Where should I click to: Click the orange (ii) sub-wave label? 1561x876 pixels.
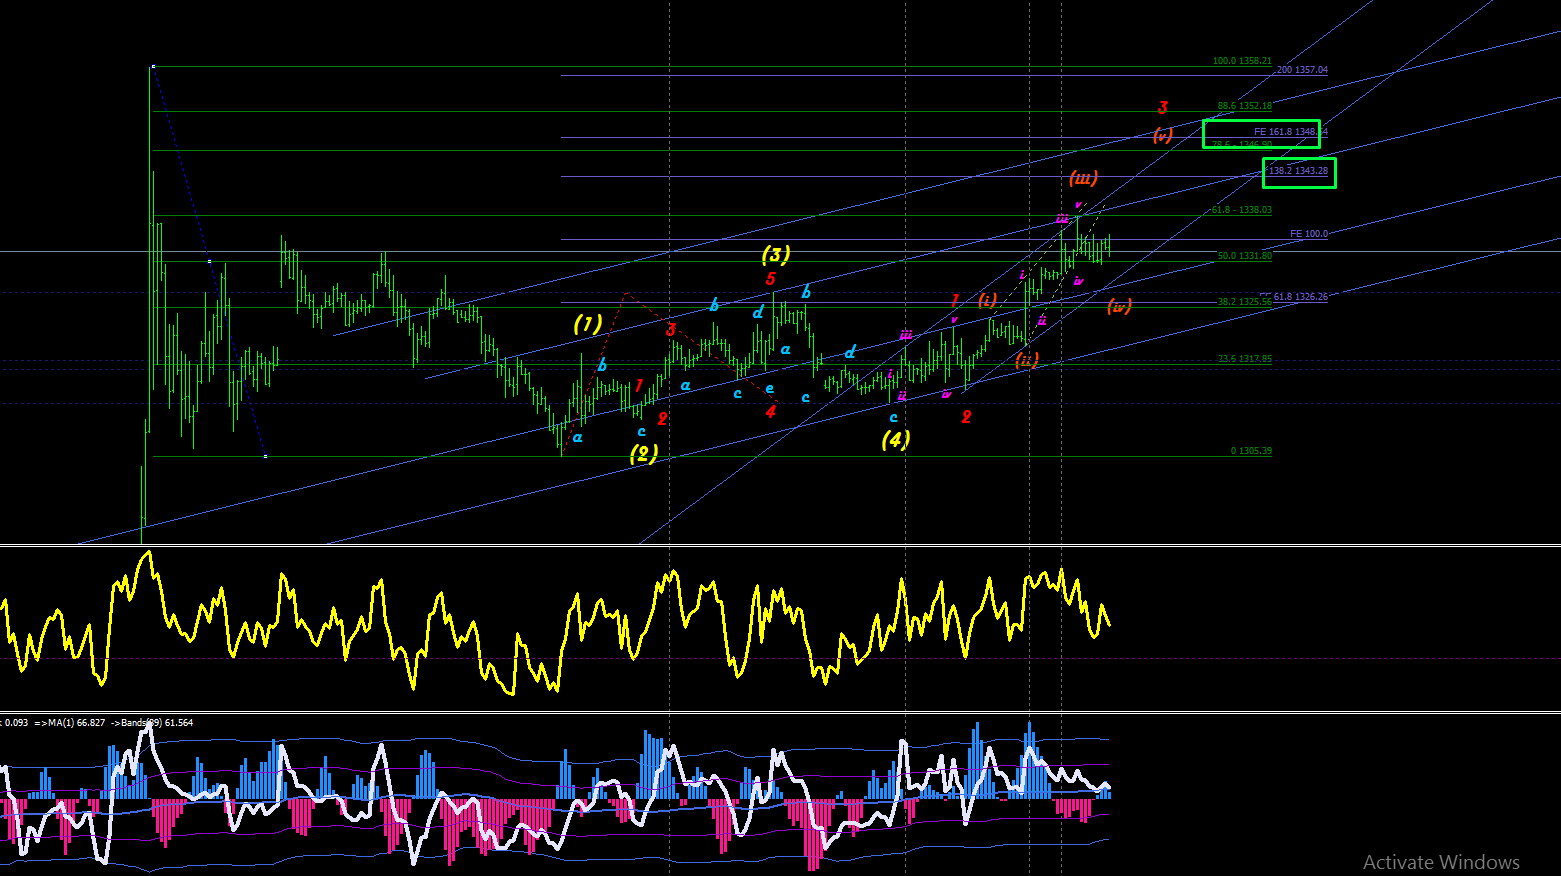tap(1026, 360)
